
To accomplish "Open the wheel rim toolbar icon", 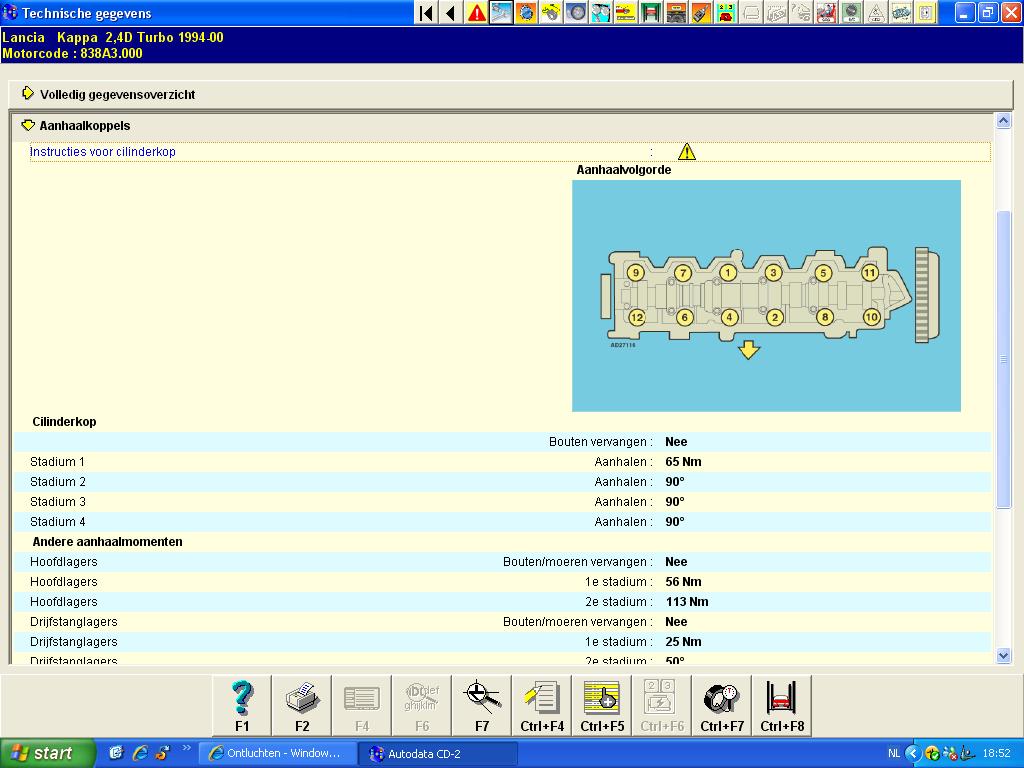I will (575, 12).
